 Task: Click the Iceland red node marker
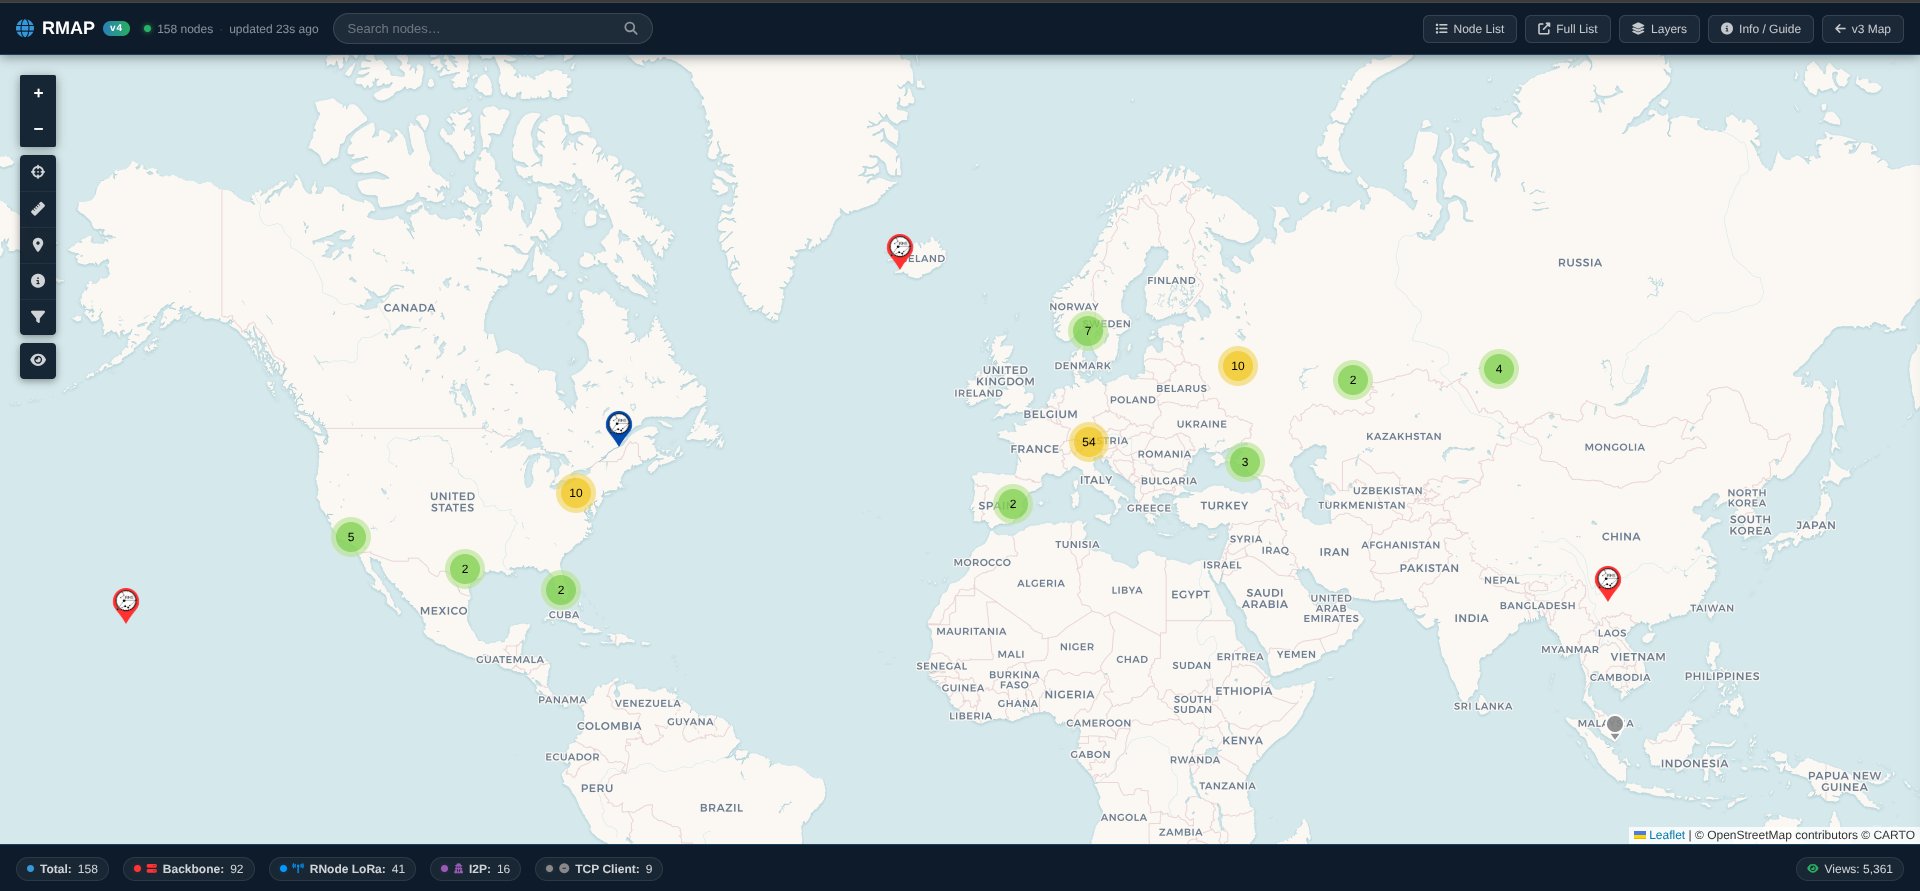pos(900,251)
